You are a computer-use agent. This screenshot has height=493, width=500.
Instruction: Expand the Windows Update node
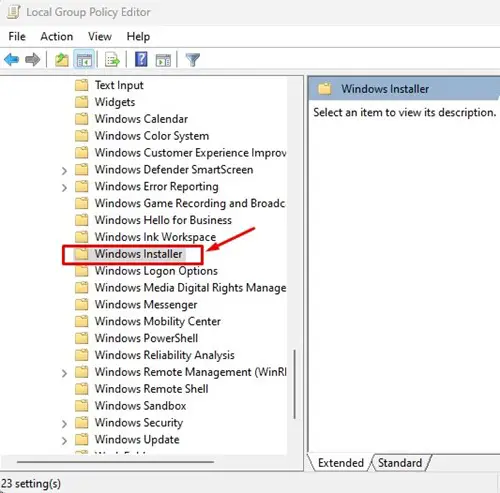[64, 441]
